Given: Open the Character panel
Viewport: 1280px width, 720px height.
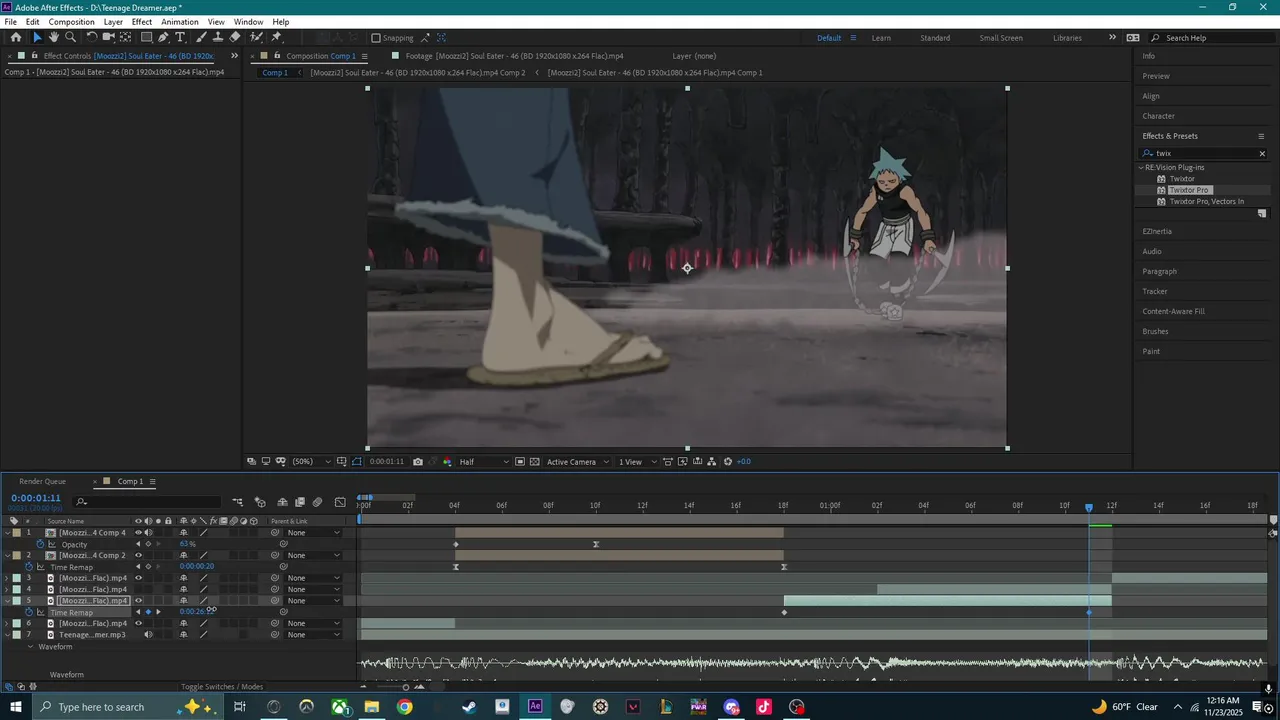Looking at the screenshot, I should coord(1159,116).
